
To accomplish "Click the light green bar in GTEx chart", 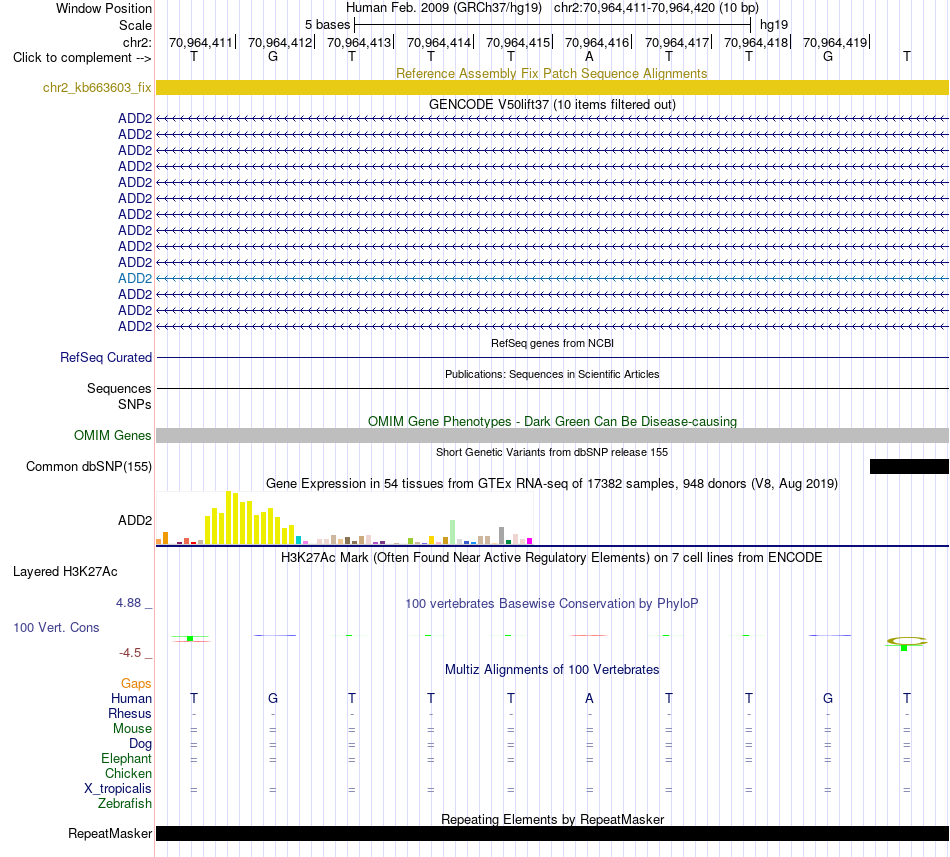I will pyautogui.click(x=452, y=532).
